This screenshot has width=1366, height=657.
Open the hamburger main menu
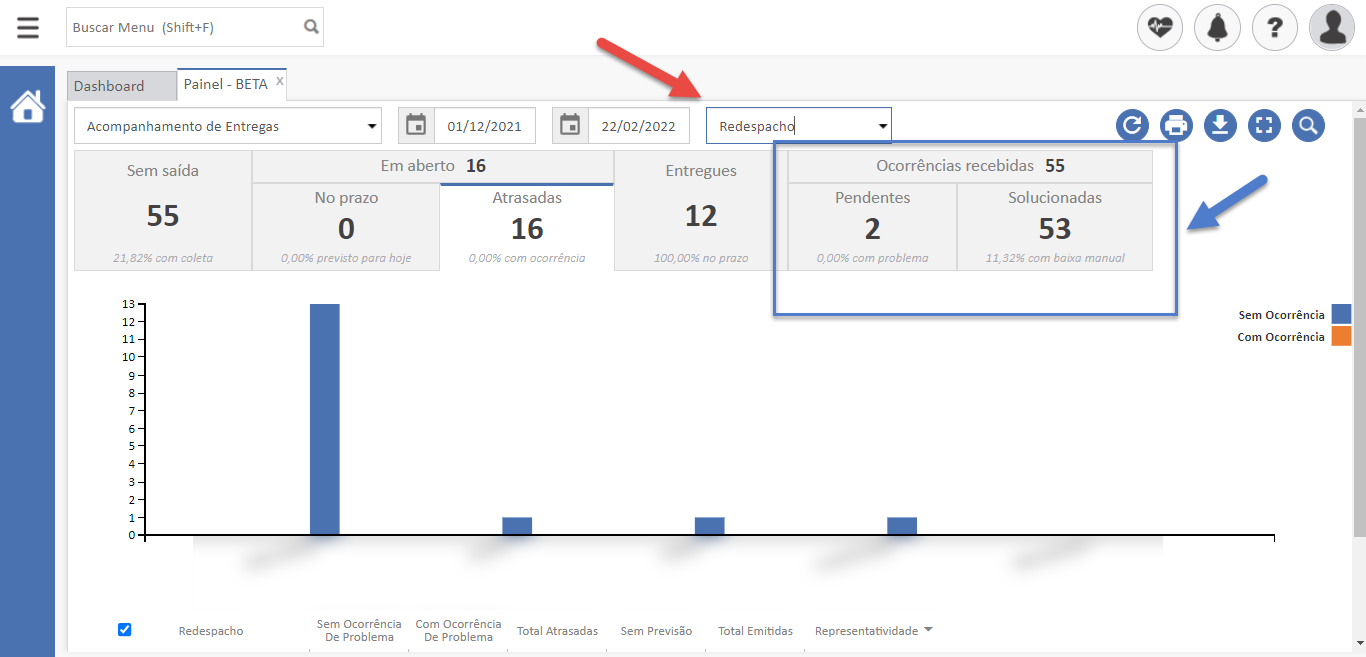point(28,27)
